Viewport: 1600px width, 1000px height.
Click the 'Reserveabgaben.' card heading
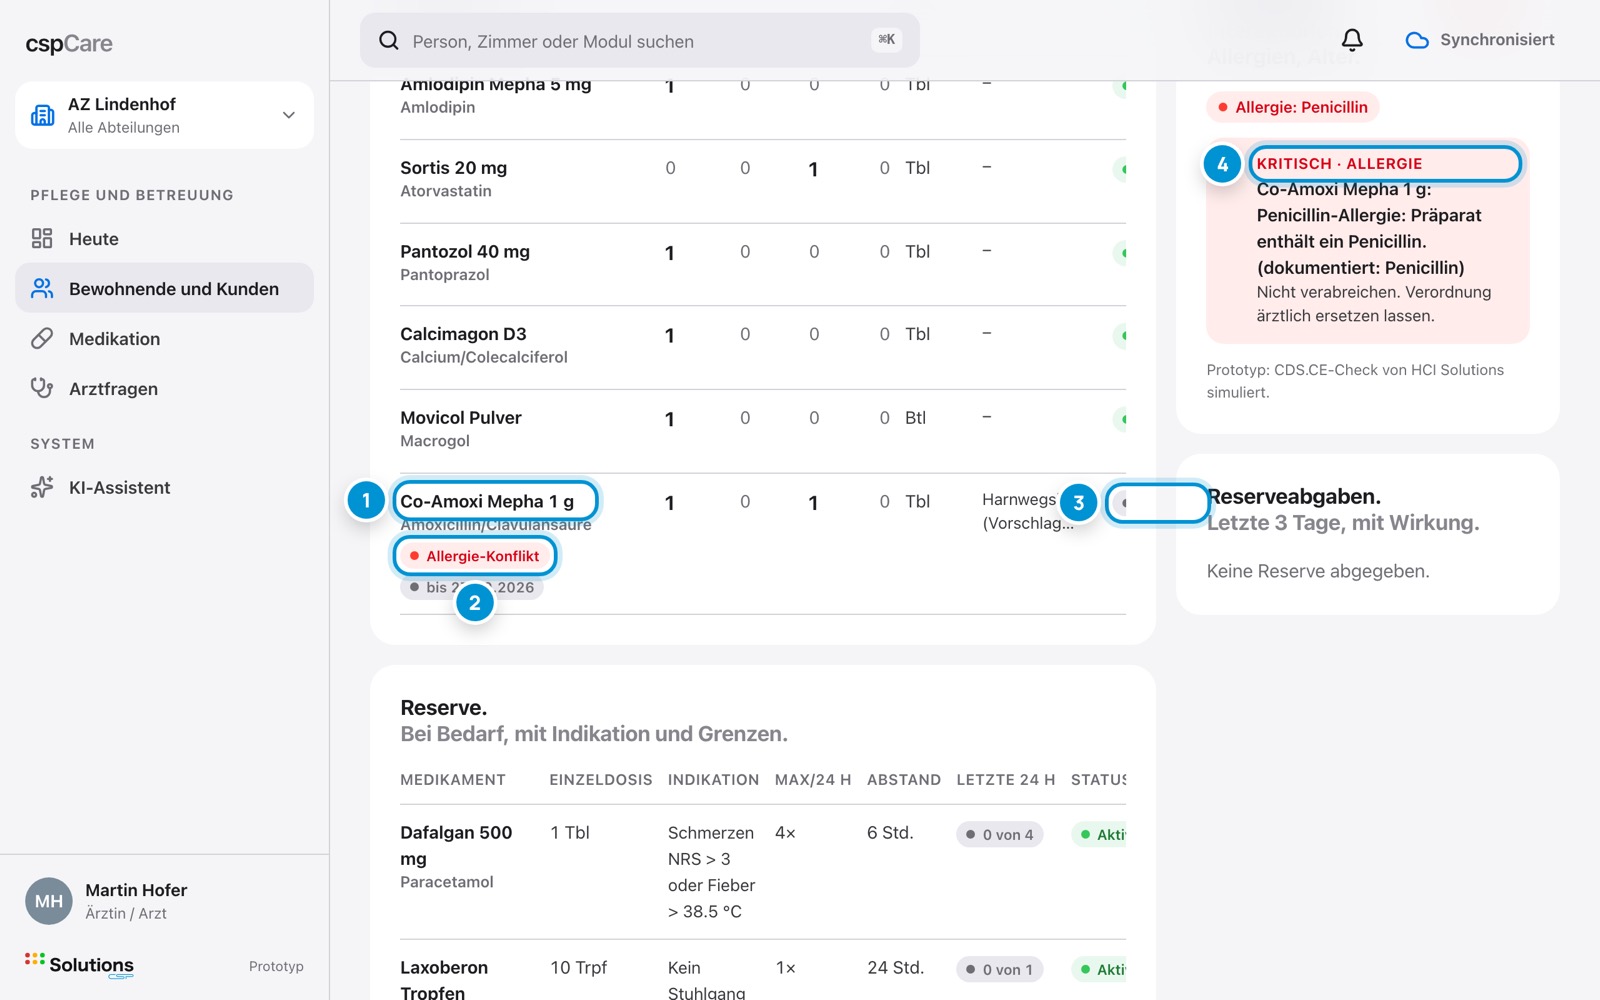click(x=1294, y=497)
